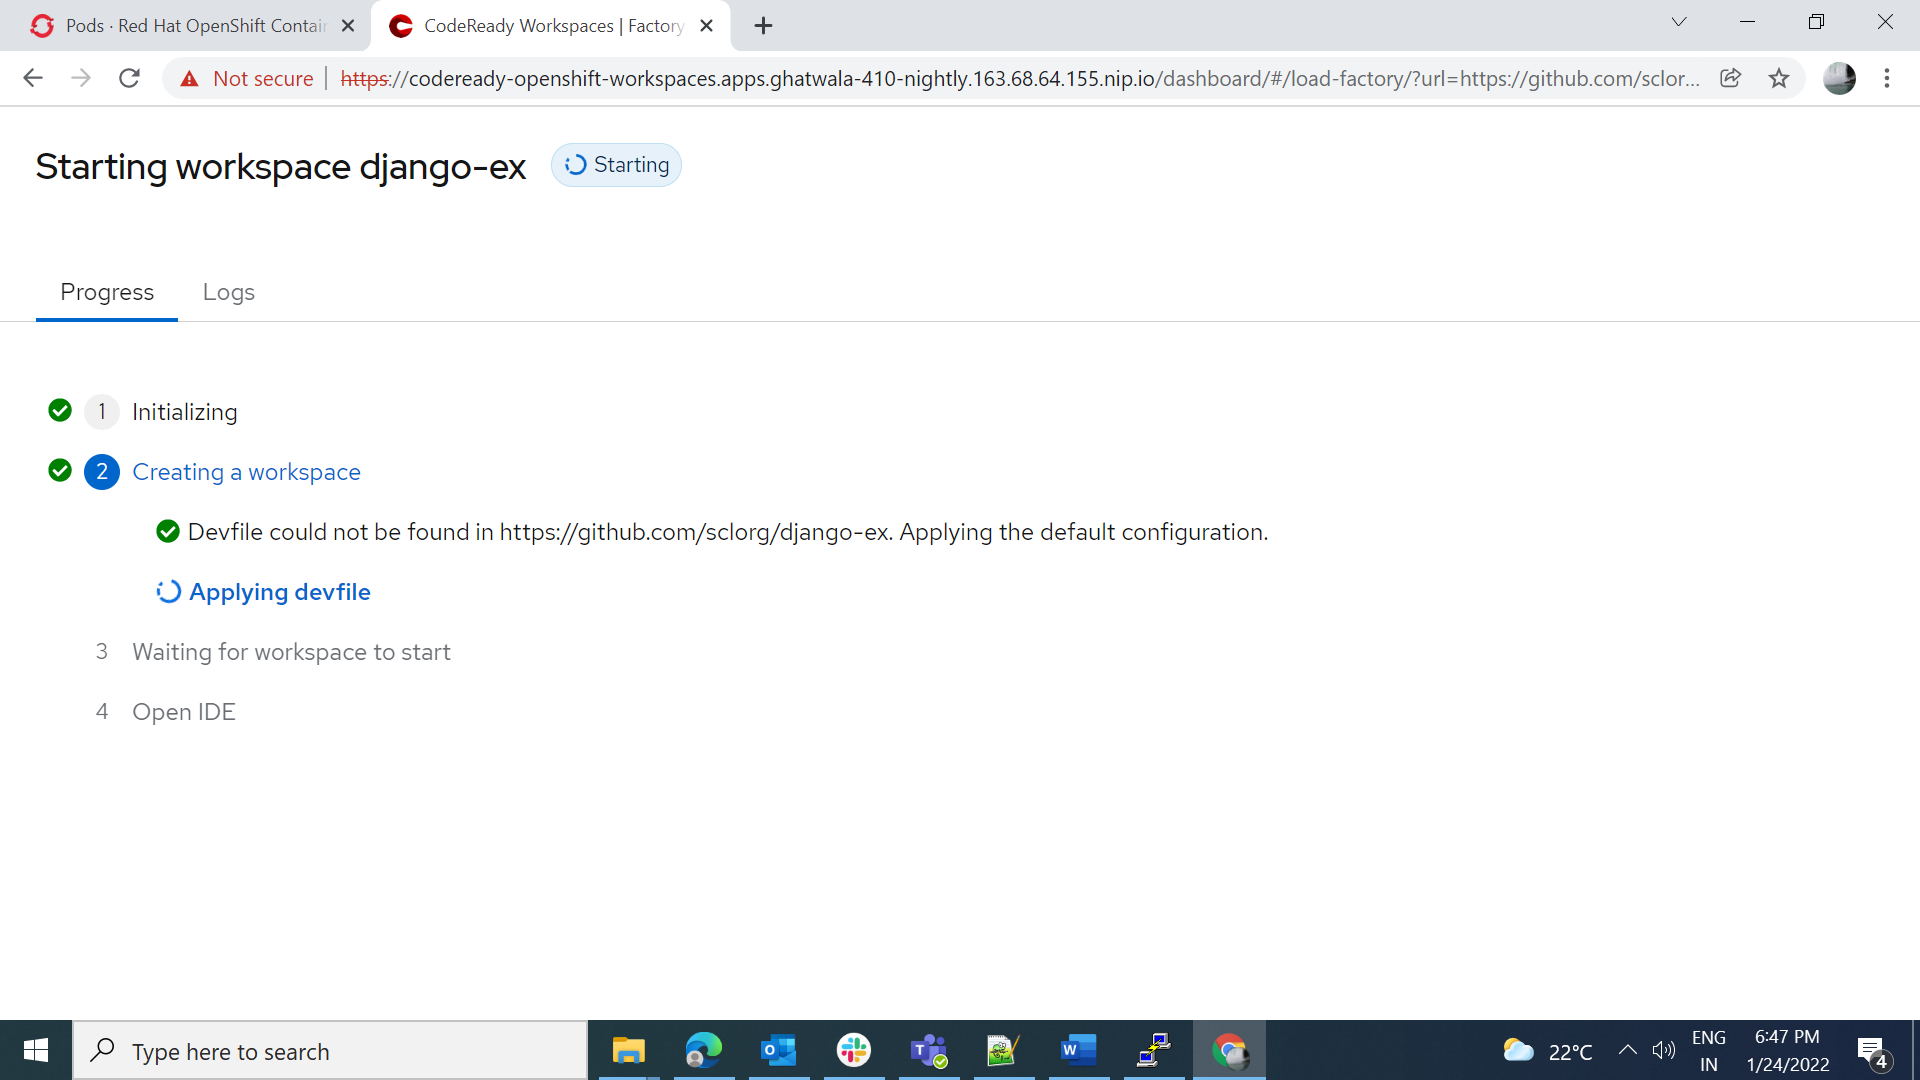Screen dimensions: 1920x1080
Task: Click the Not secure warning icon
Action: click(189, 79)
